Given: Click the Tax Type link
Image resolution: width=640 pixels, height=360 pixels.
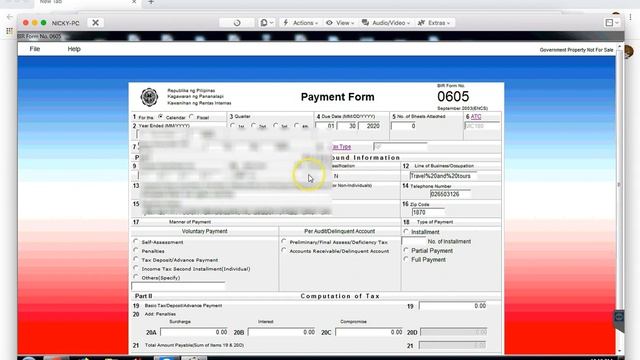Looking at the screenshot, I should point(341,147).
